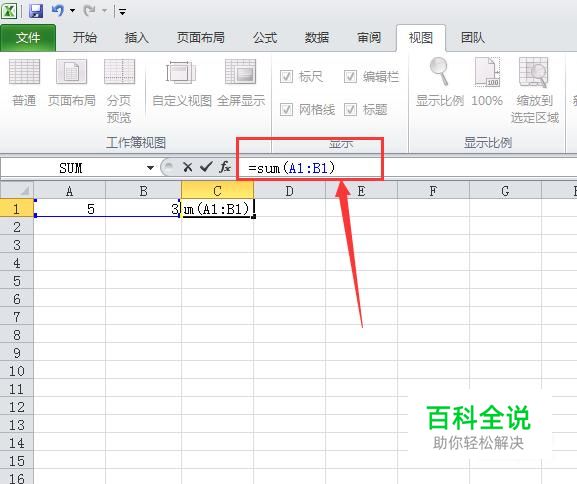The width and height of the screenshot is (577, 484).
Task: Select column C header
Action: click(x=217, y=191)
